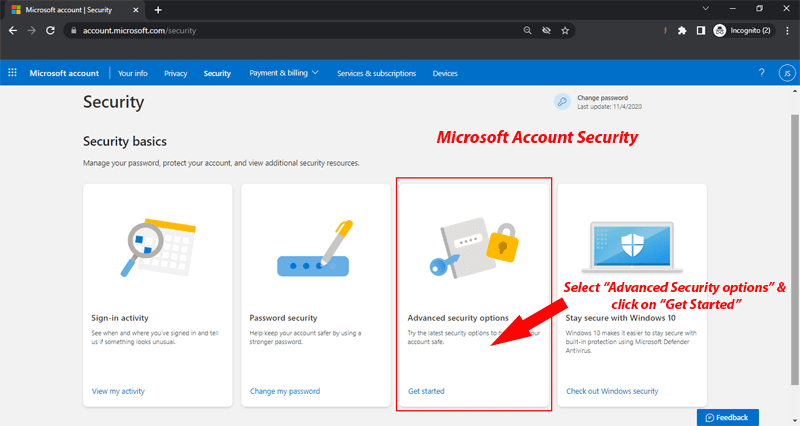800x426 pixels.
Task: Open the Devices menu item
Action: 445,73
